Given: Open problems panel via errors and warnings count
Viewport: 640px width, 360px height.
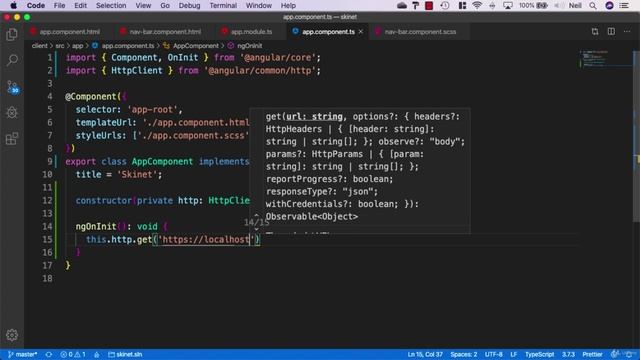Looking at the screenshot, I should click(73, 354).
